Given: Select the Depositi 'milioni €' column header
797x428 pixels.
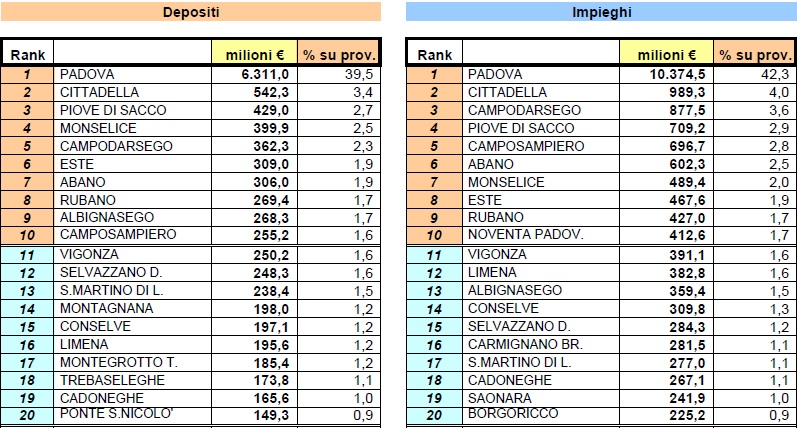Looking at the screenshot, I should (x=255, y=53).
